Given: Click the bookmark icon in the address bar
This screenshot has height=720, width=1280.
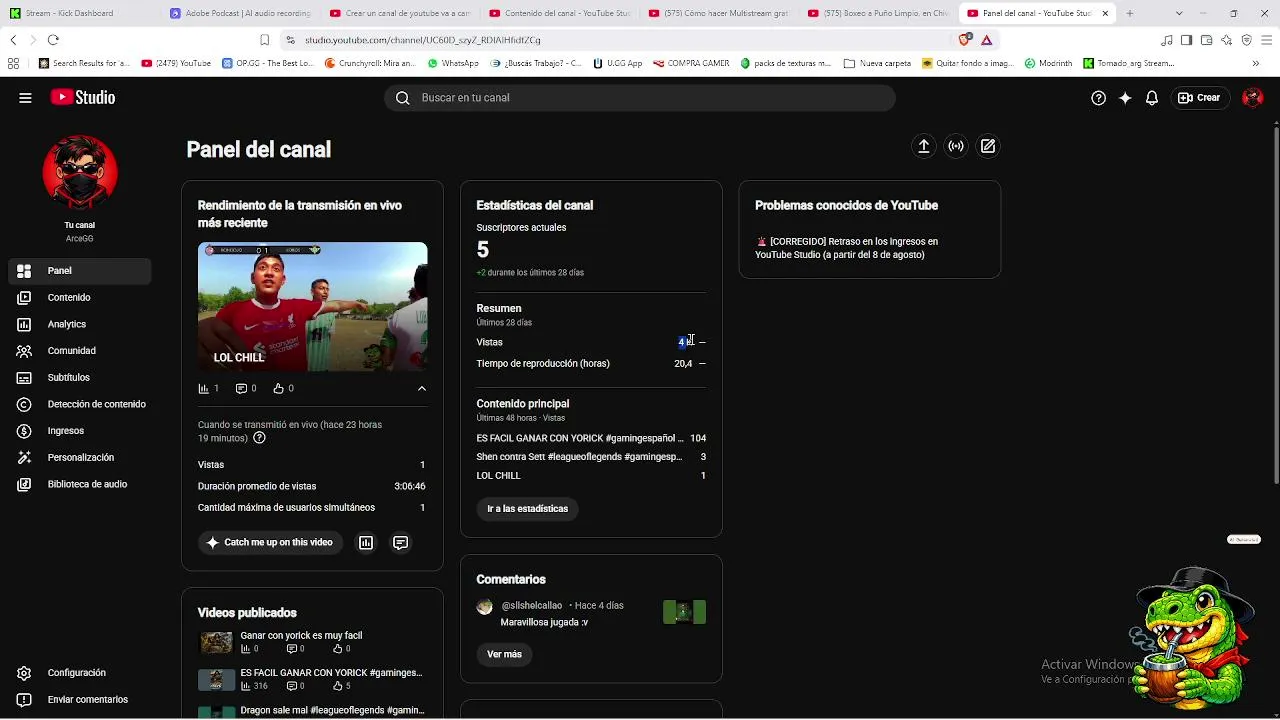Looking at the screenshot, I should (x=264, y=40).
